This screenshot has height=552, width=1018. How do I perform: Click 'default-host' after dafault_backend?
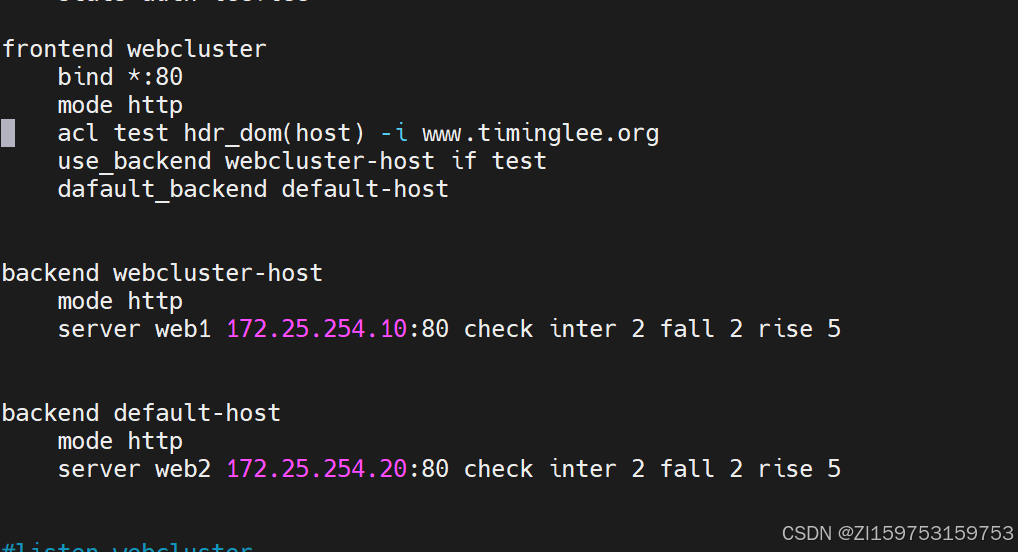(365, 189)
